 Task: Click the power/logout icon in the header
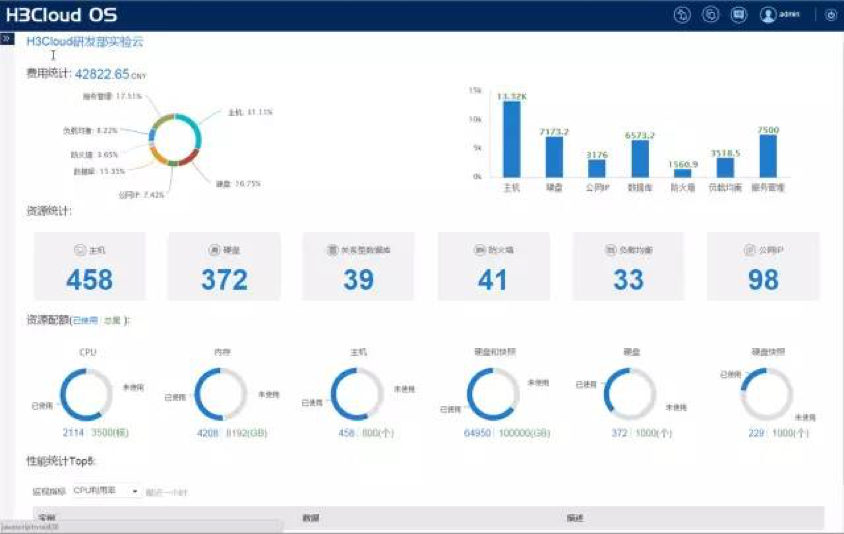830,15
